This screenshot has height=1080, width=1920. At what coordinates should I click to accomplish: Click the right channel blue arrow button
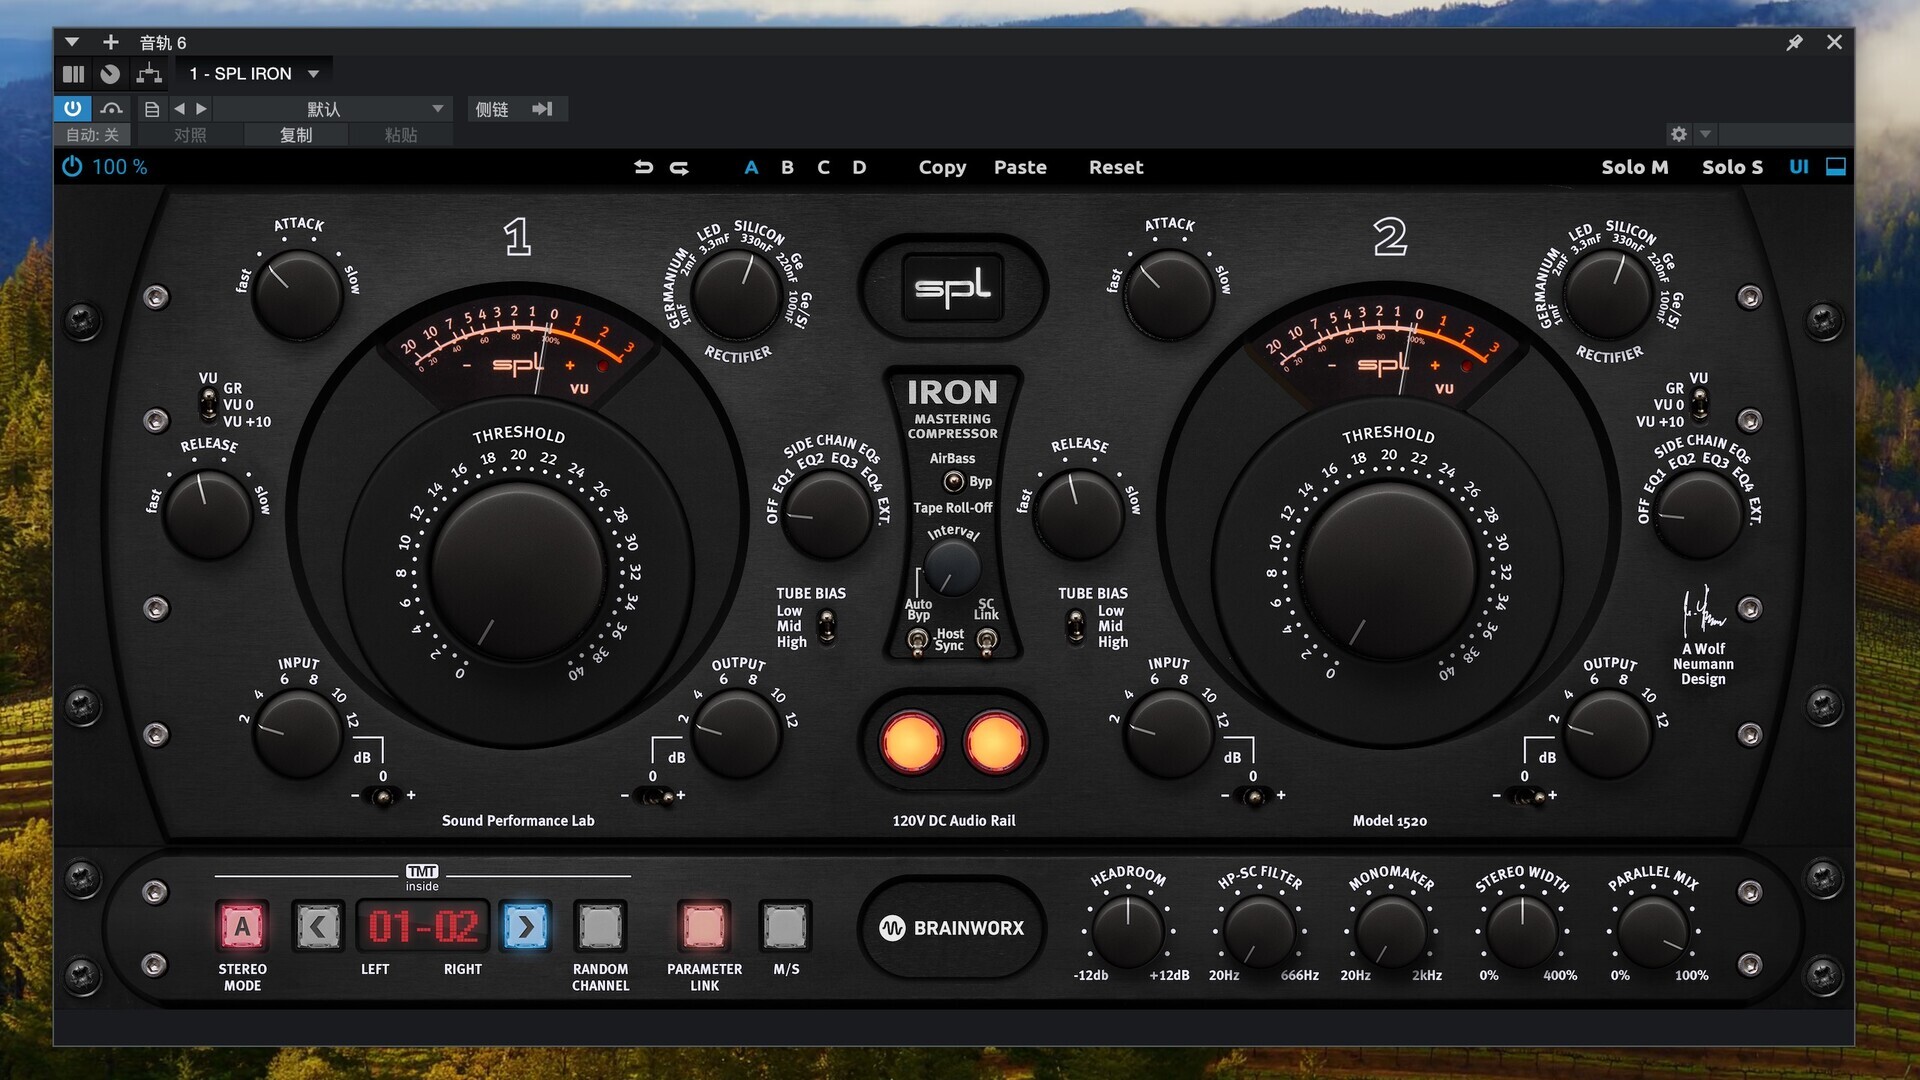pos(526,927)
